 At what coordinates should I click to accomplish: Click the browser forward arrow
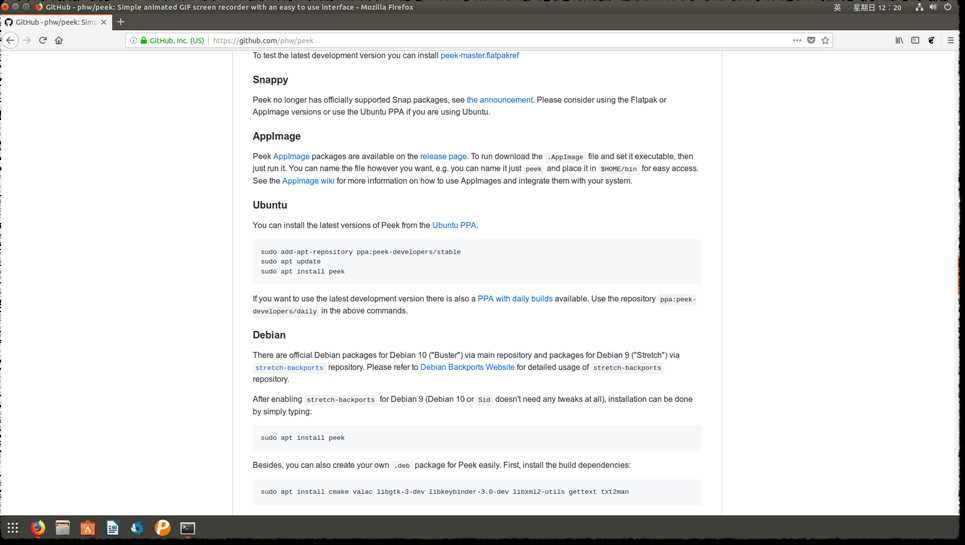click(26, 40)
